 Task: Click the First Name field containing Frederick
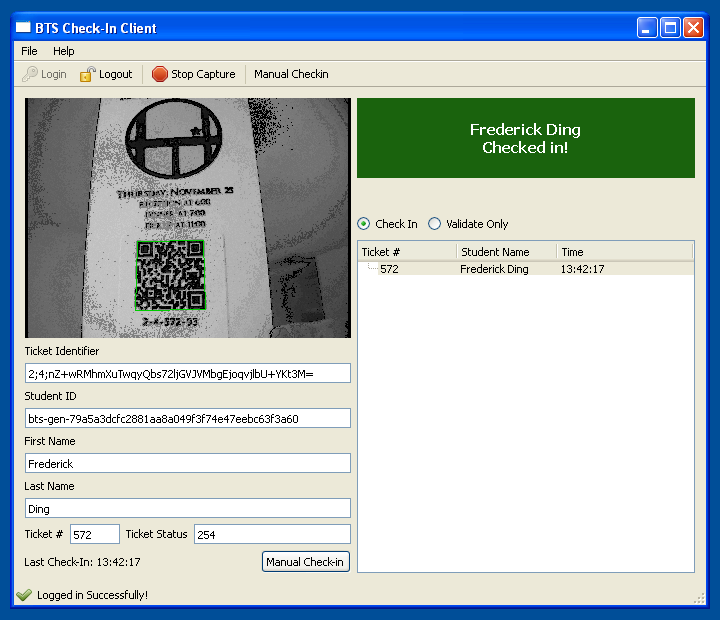188,463
